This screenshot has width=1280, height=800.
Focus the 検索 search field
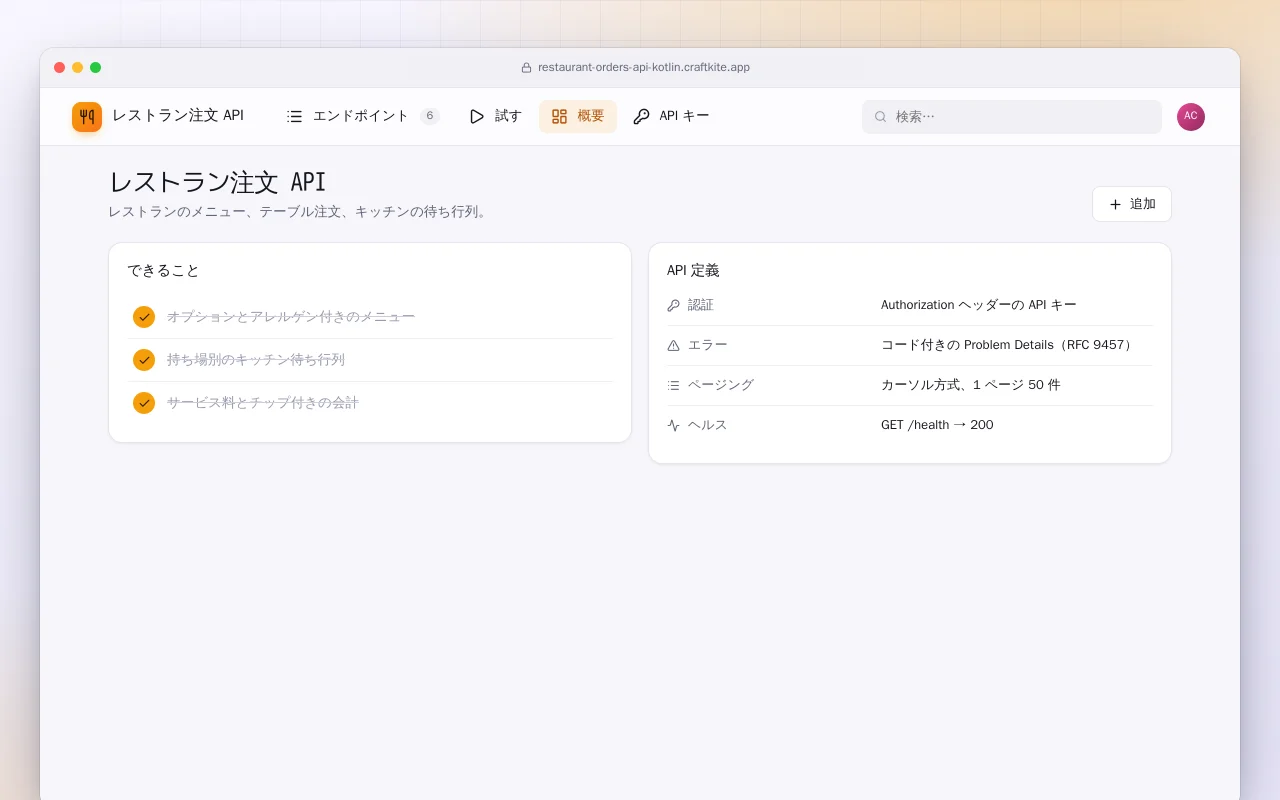[x=1012, y=117]
